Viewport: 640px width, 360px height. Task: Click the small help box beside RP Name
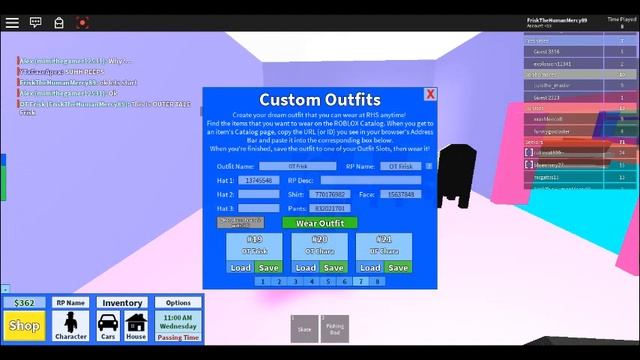click(x=429, y=166)
